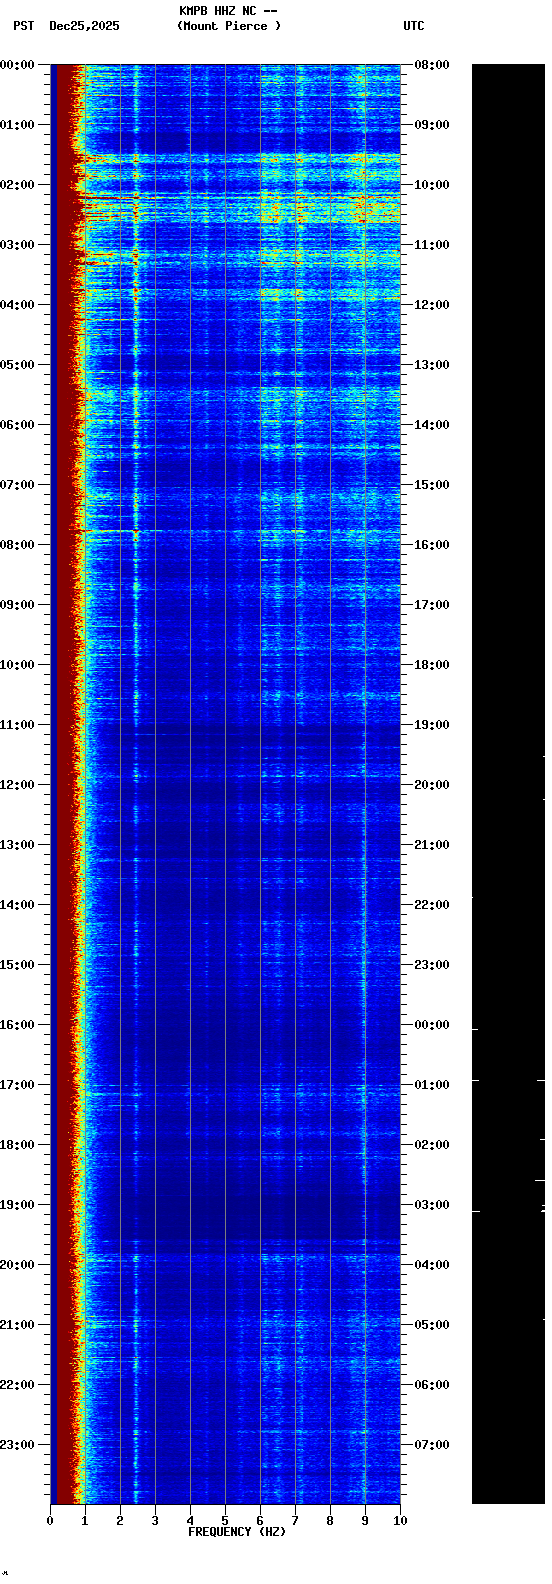Click the 20:00 PST time label on left axis
Viewport: 552px width, 1584px height.
tap(17, 1265)
